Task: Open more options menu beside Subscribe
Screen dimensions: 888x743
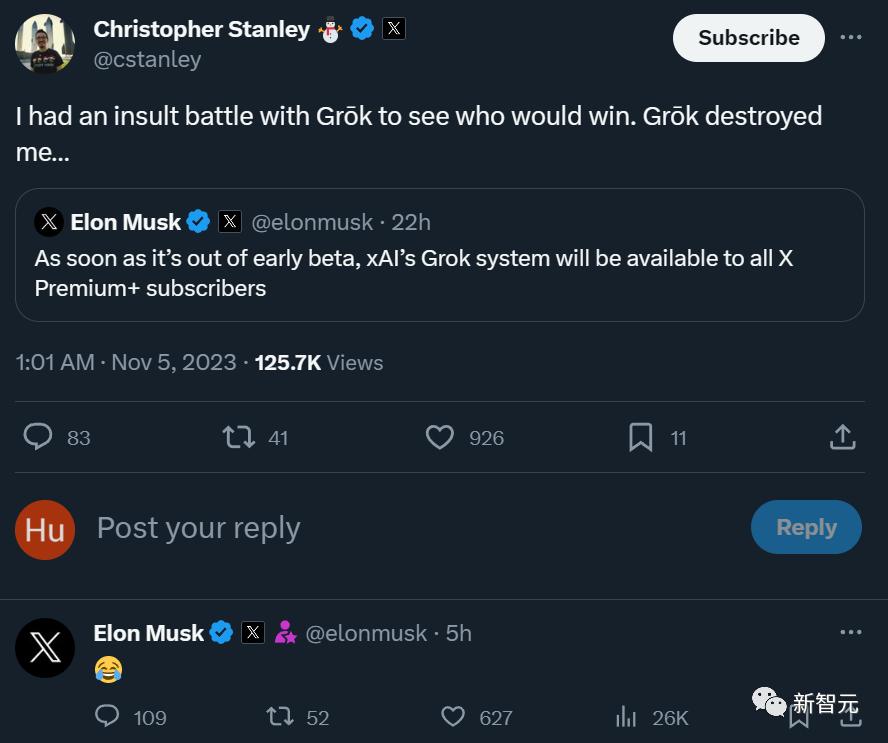Action: tap(850, 37)
